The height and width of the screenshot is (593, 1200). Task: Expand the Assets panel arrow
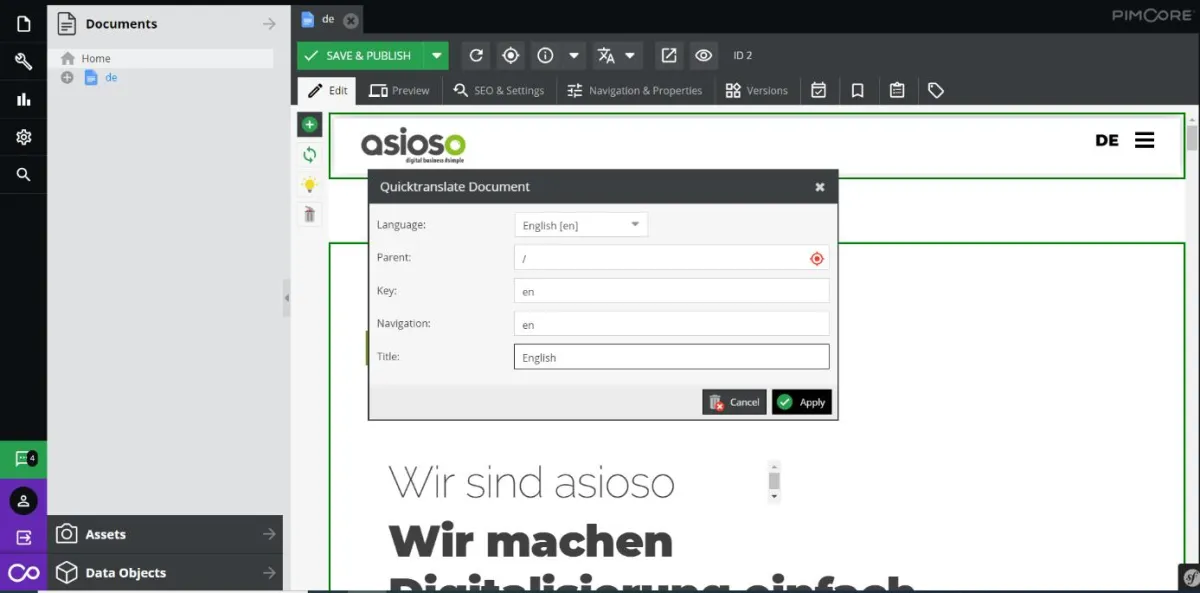tap(268, 535)
